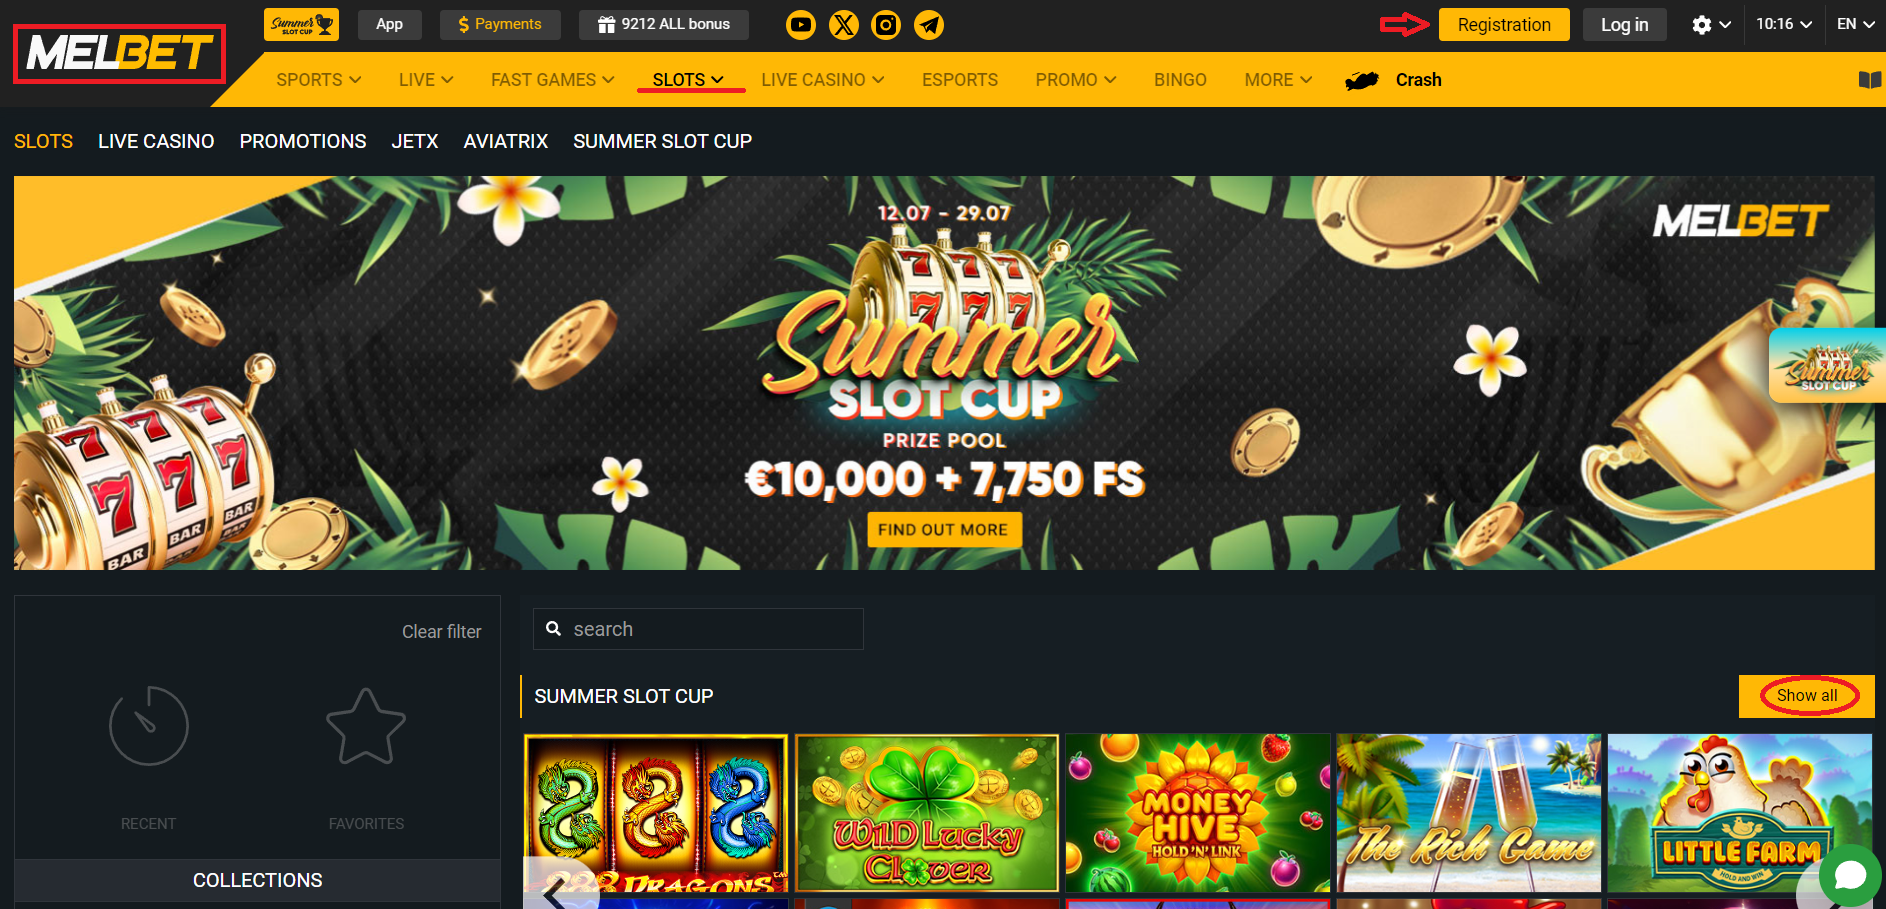The width and height of the screenshot is (1886, 909).
Task: Click the MELBET logo
Action: [119, 53]
